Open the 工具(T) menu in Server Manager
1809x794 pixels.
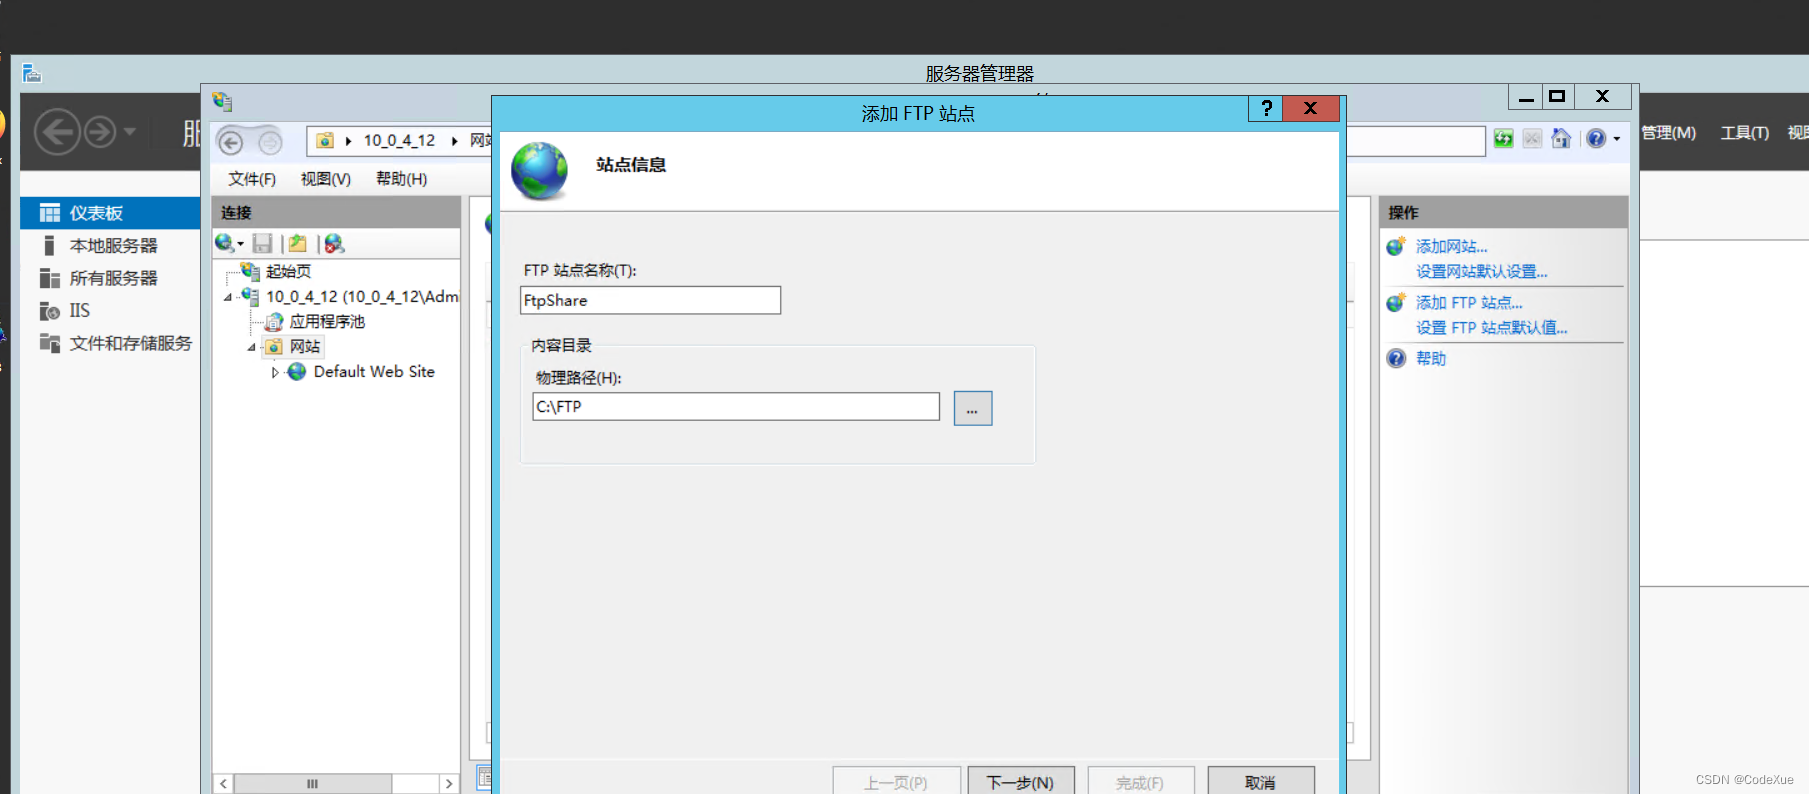click(x=1745, y=133)
